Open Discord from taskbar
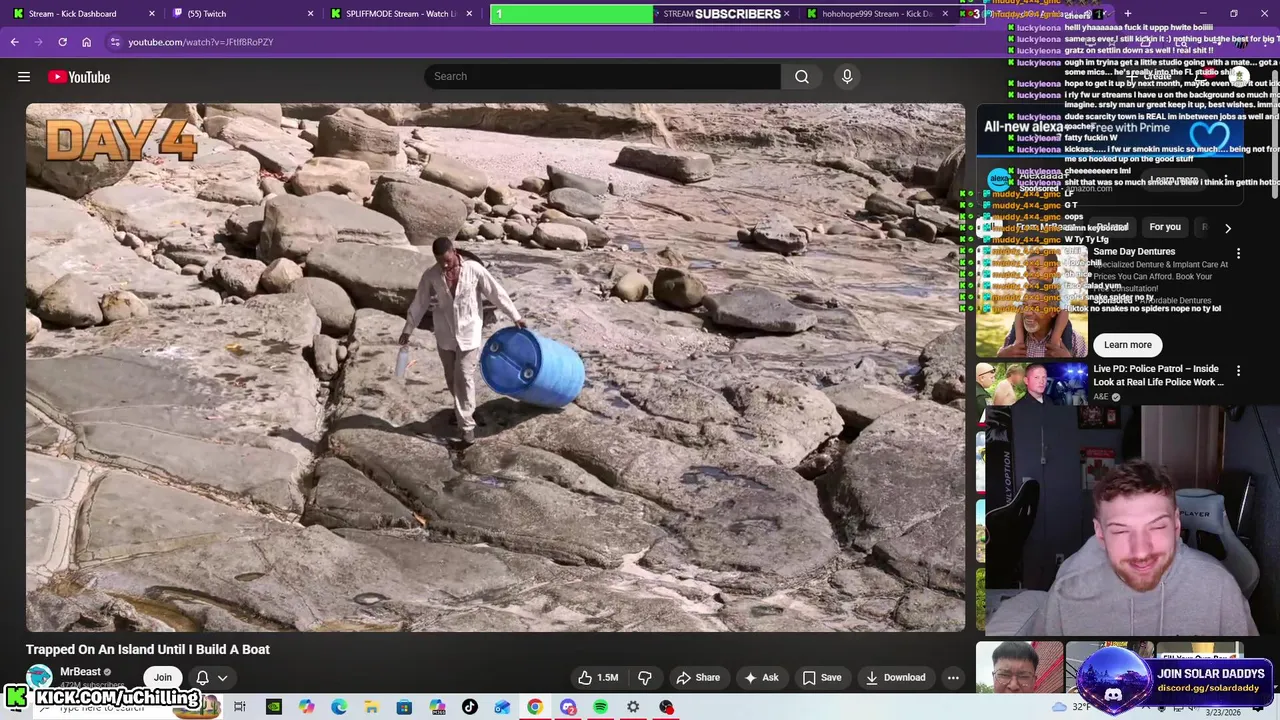This screenshot has width=1280, height=720. [568, 707]
